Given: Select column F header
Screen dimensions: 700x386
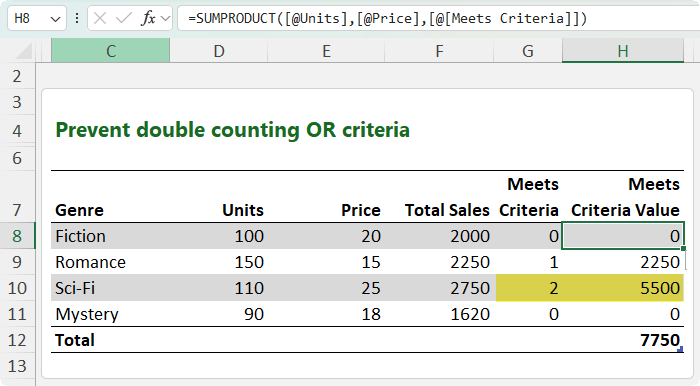Looking at the screenshot, I should tap(439, 51).
